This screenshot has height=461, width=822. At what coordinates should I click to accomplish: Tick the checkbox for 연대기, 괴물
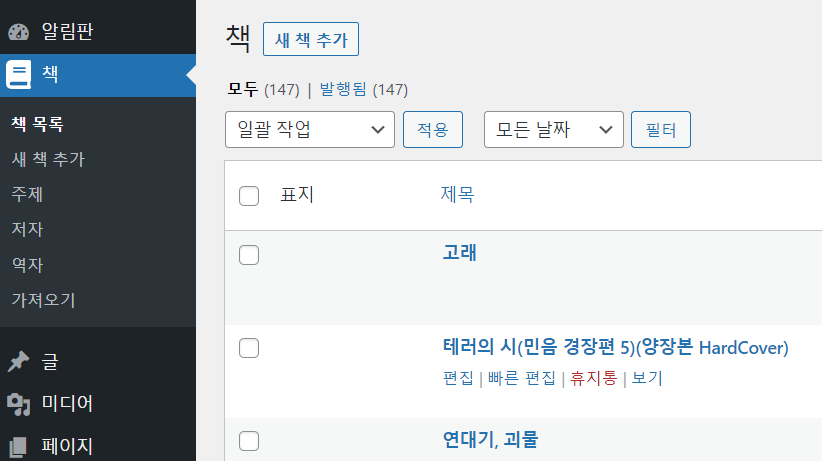tap(250, 441)
